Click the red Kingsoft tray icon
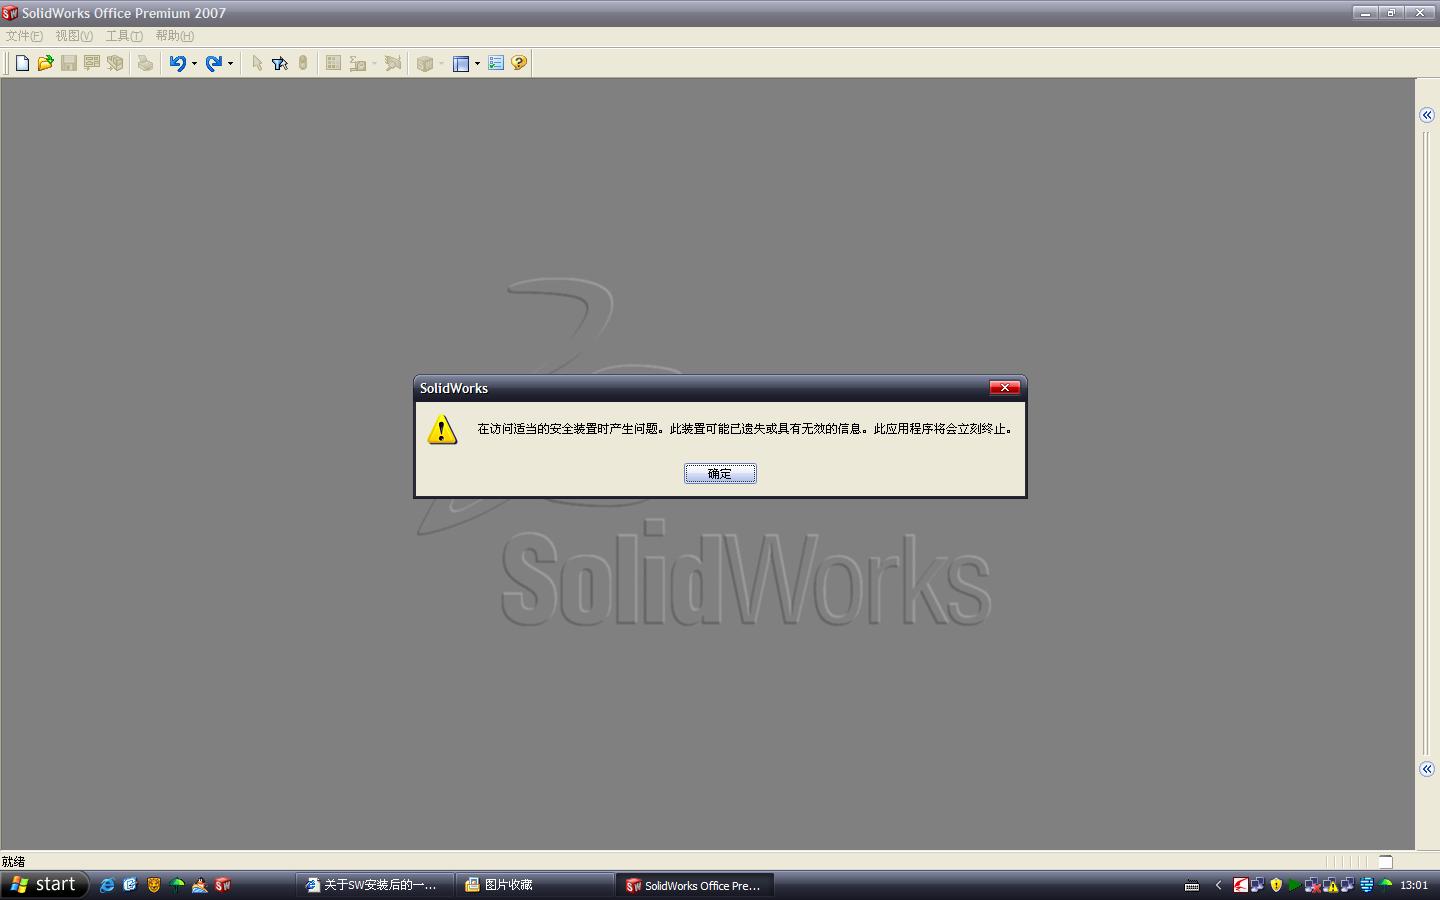Image resolution: width=1440 pixels, height=900 pixels. 1240,885
